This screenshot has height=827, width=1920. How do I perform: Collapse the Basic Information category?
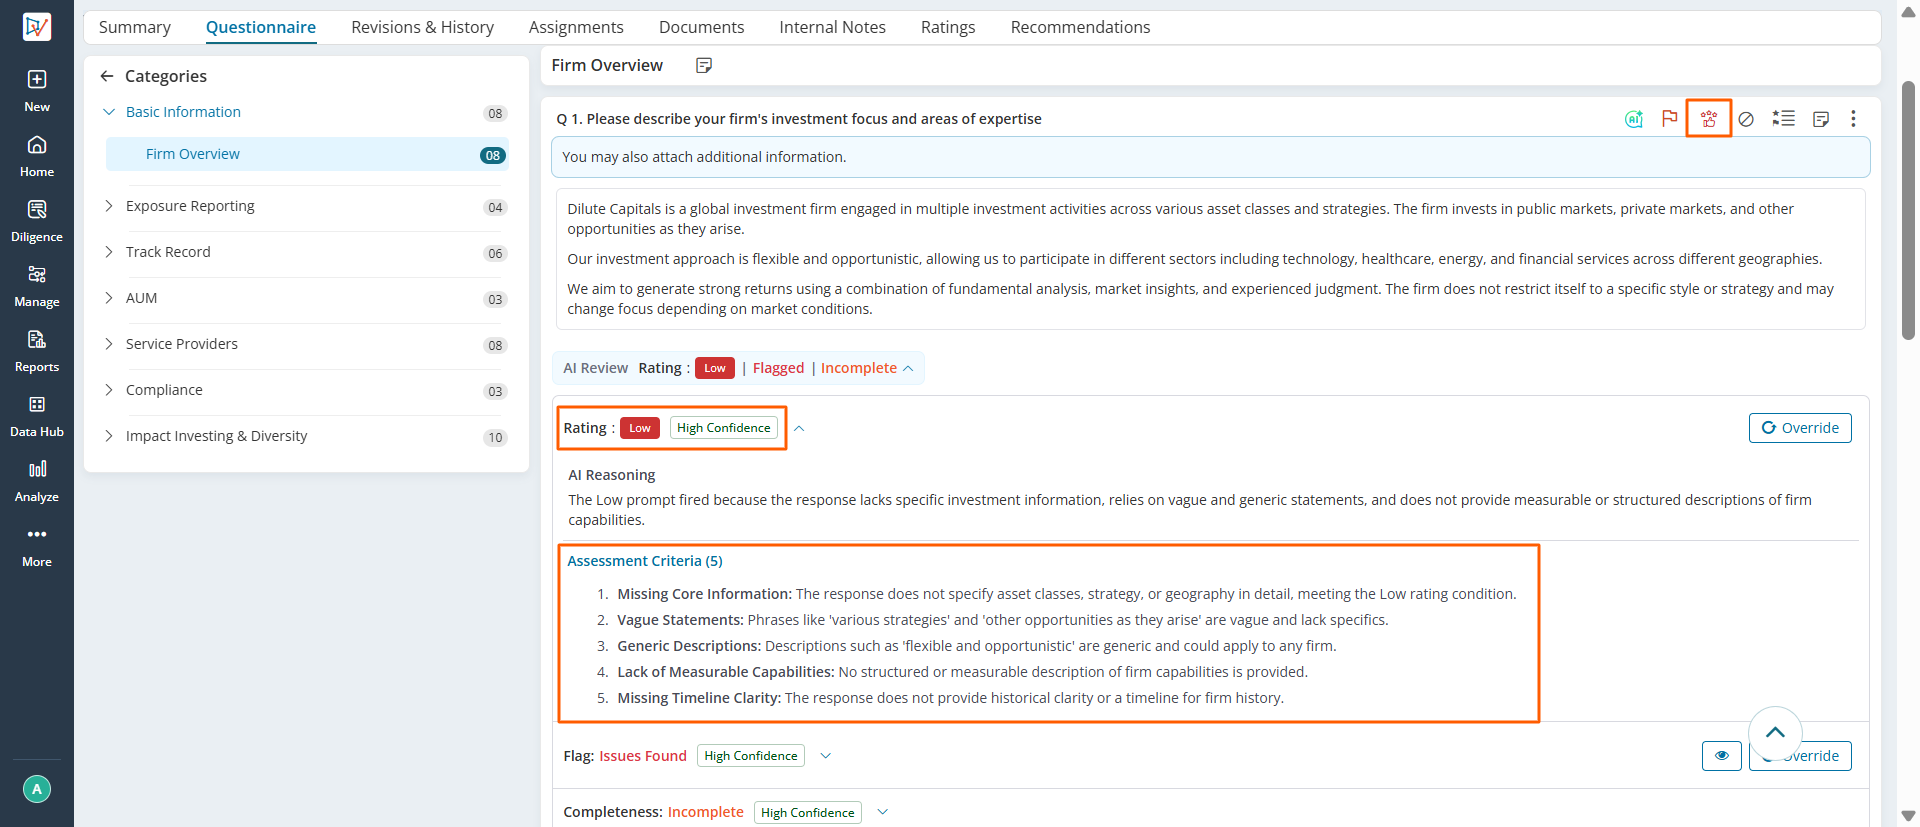[109, 112]
